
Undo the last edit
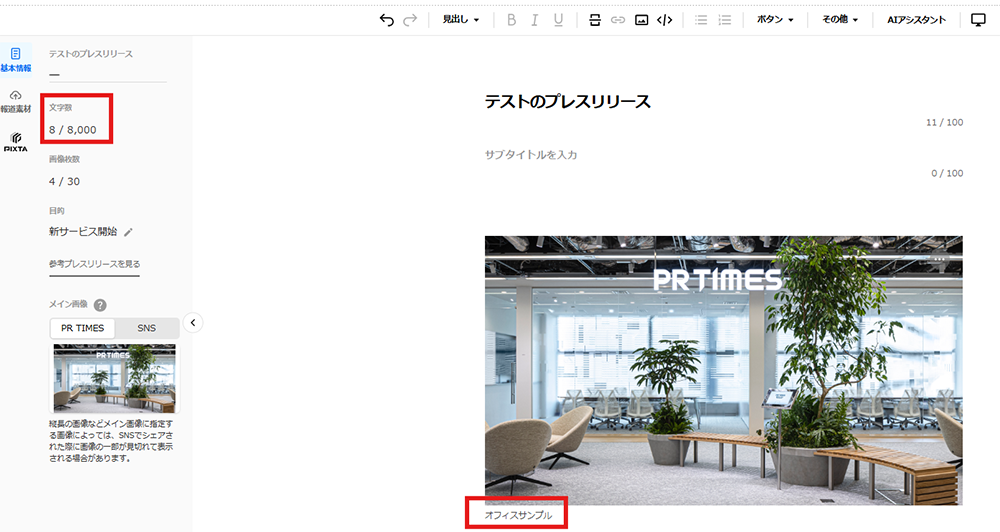click(386, 20)
